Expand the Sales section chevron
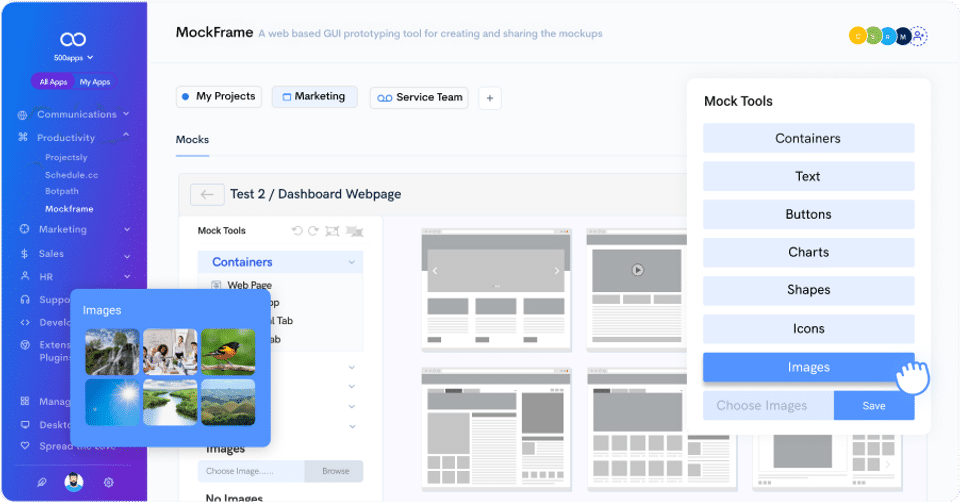960x502 pixels. click(x=127, y=257)
